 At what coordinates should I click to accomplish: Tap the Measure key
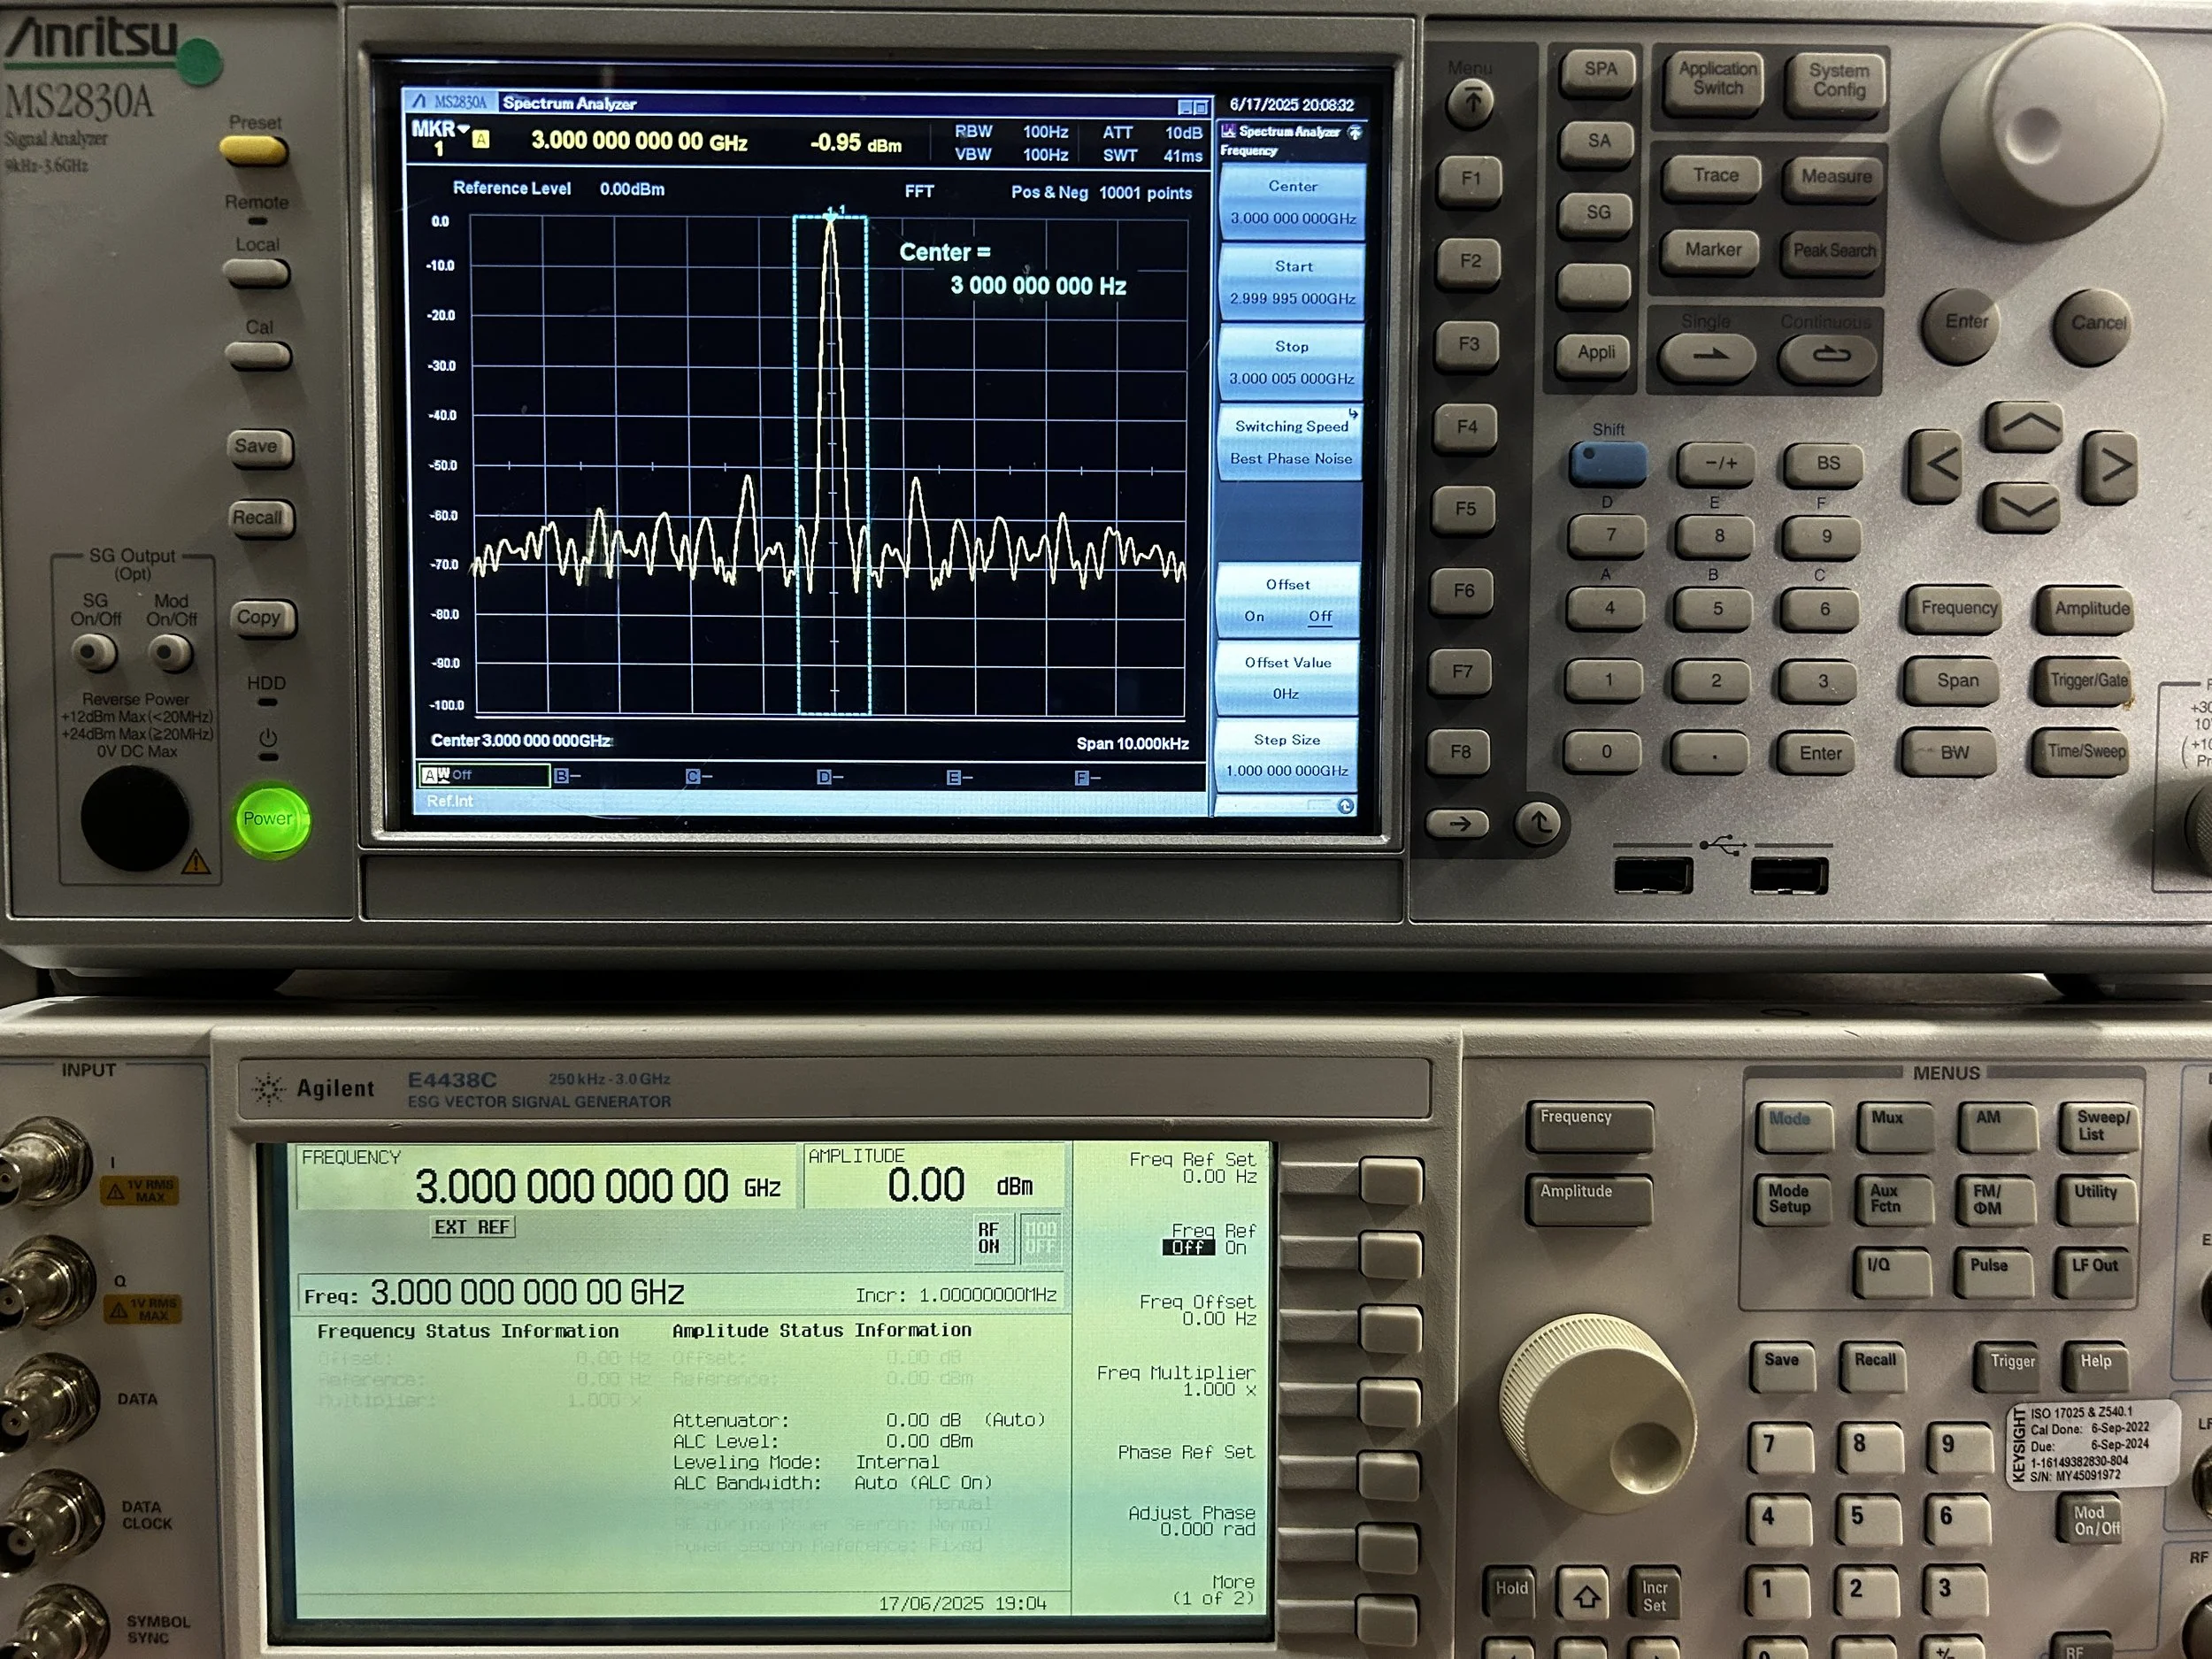click(1835, 177)
